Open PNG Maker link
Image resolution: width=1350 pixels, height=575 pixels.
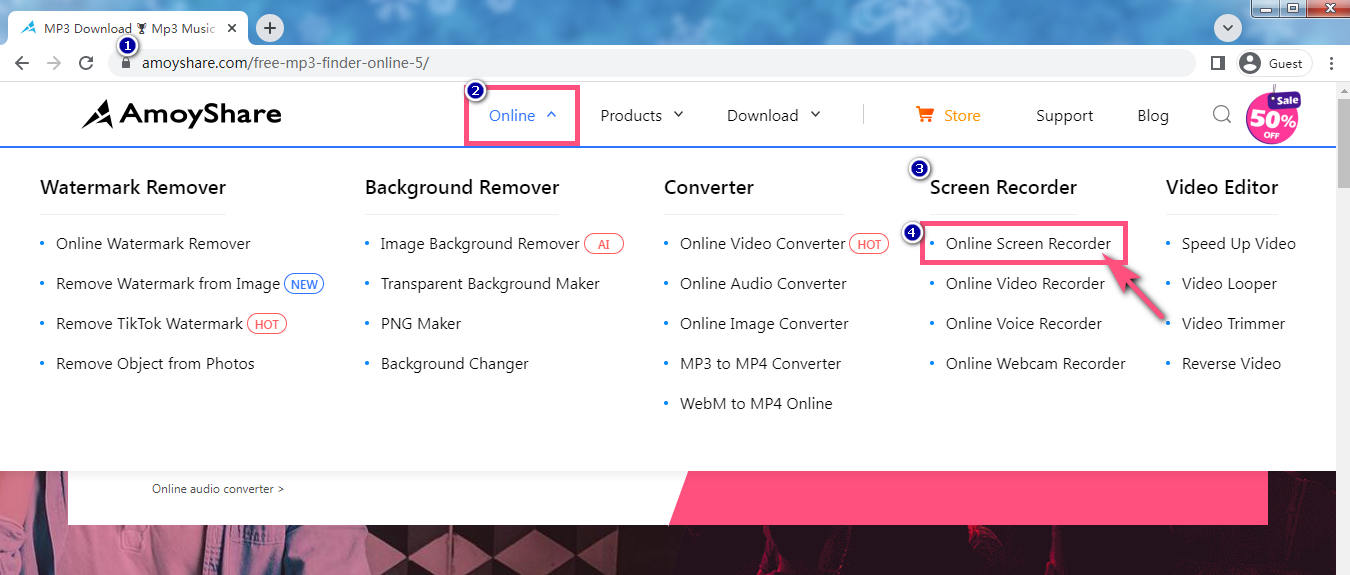click(x=421, y=323)
